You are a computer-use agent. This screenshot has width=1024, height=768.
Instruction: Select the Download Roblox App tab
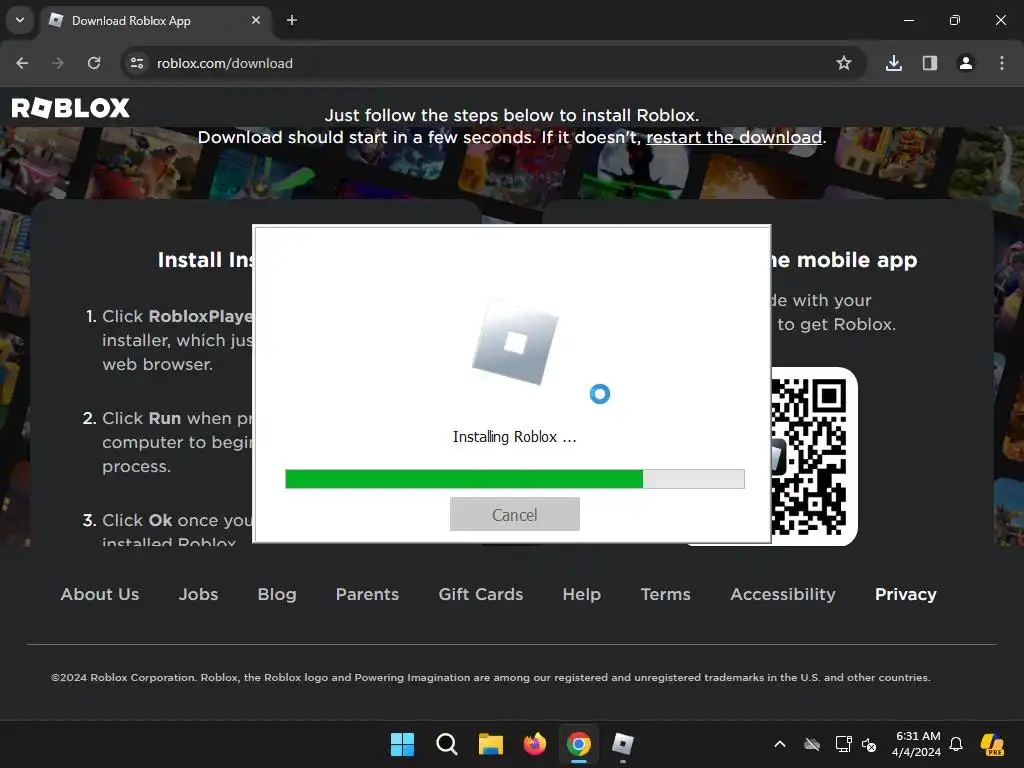[x=155, y=21]
